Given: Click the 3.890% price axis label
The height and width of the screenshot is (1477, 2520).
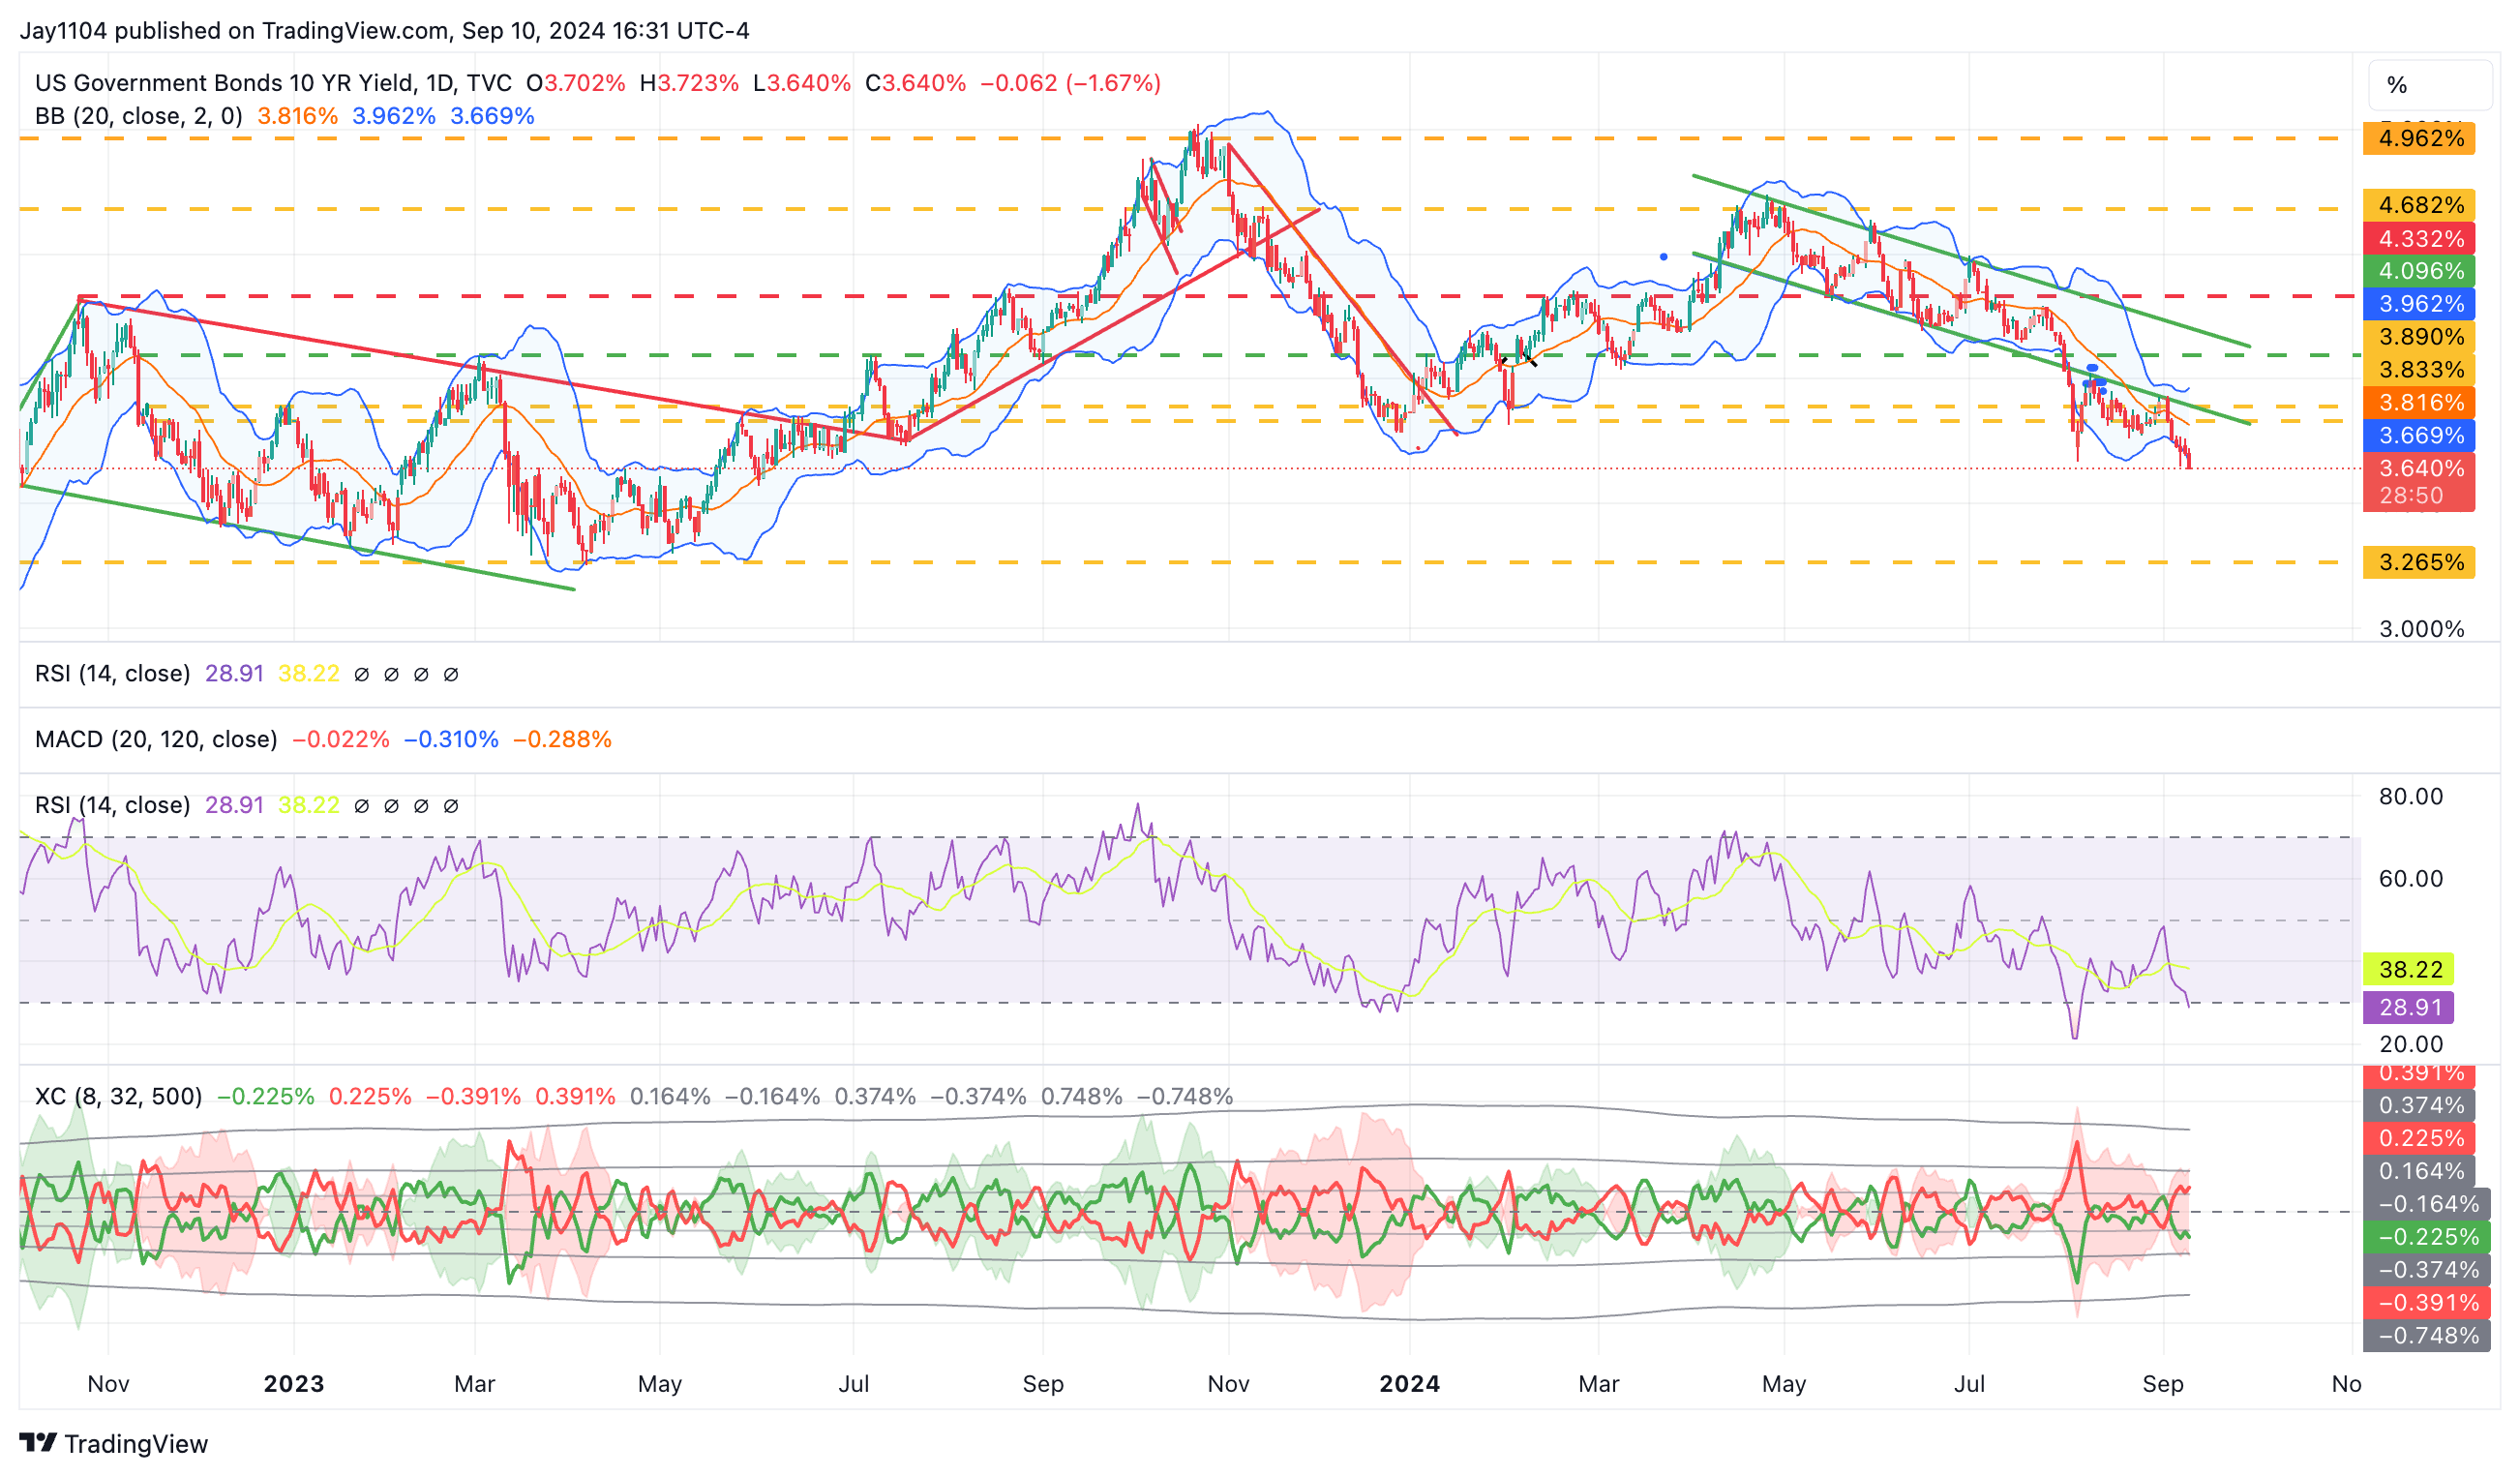Looking at the screenshot, I should coord(2419,337).
